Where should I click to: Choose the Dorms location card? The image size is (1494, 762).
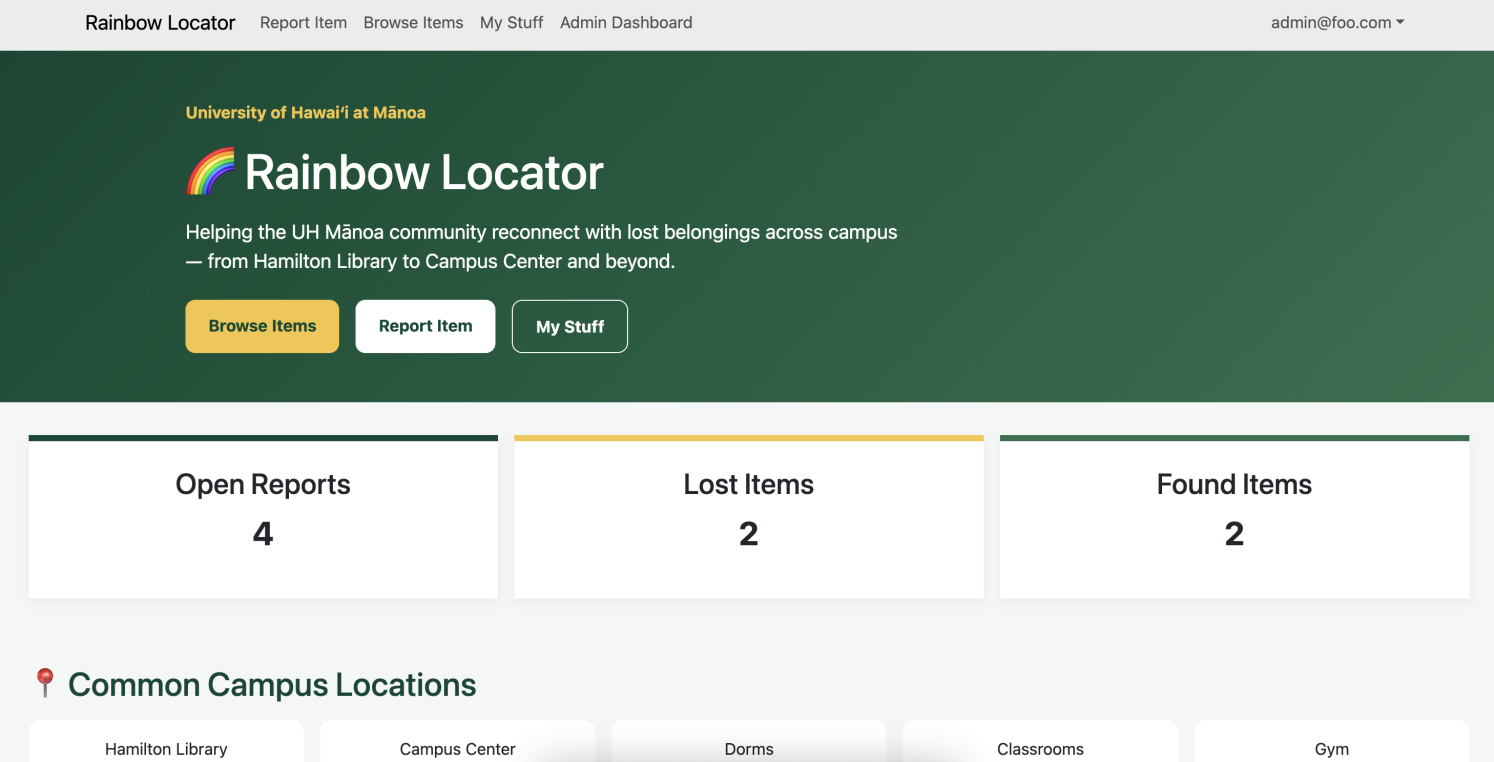pyautogui.click(x=749, y=742)
